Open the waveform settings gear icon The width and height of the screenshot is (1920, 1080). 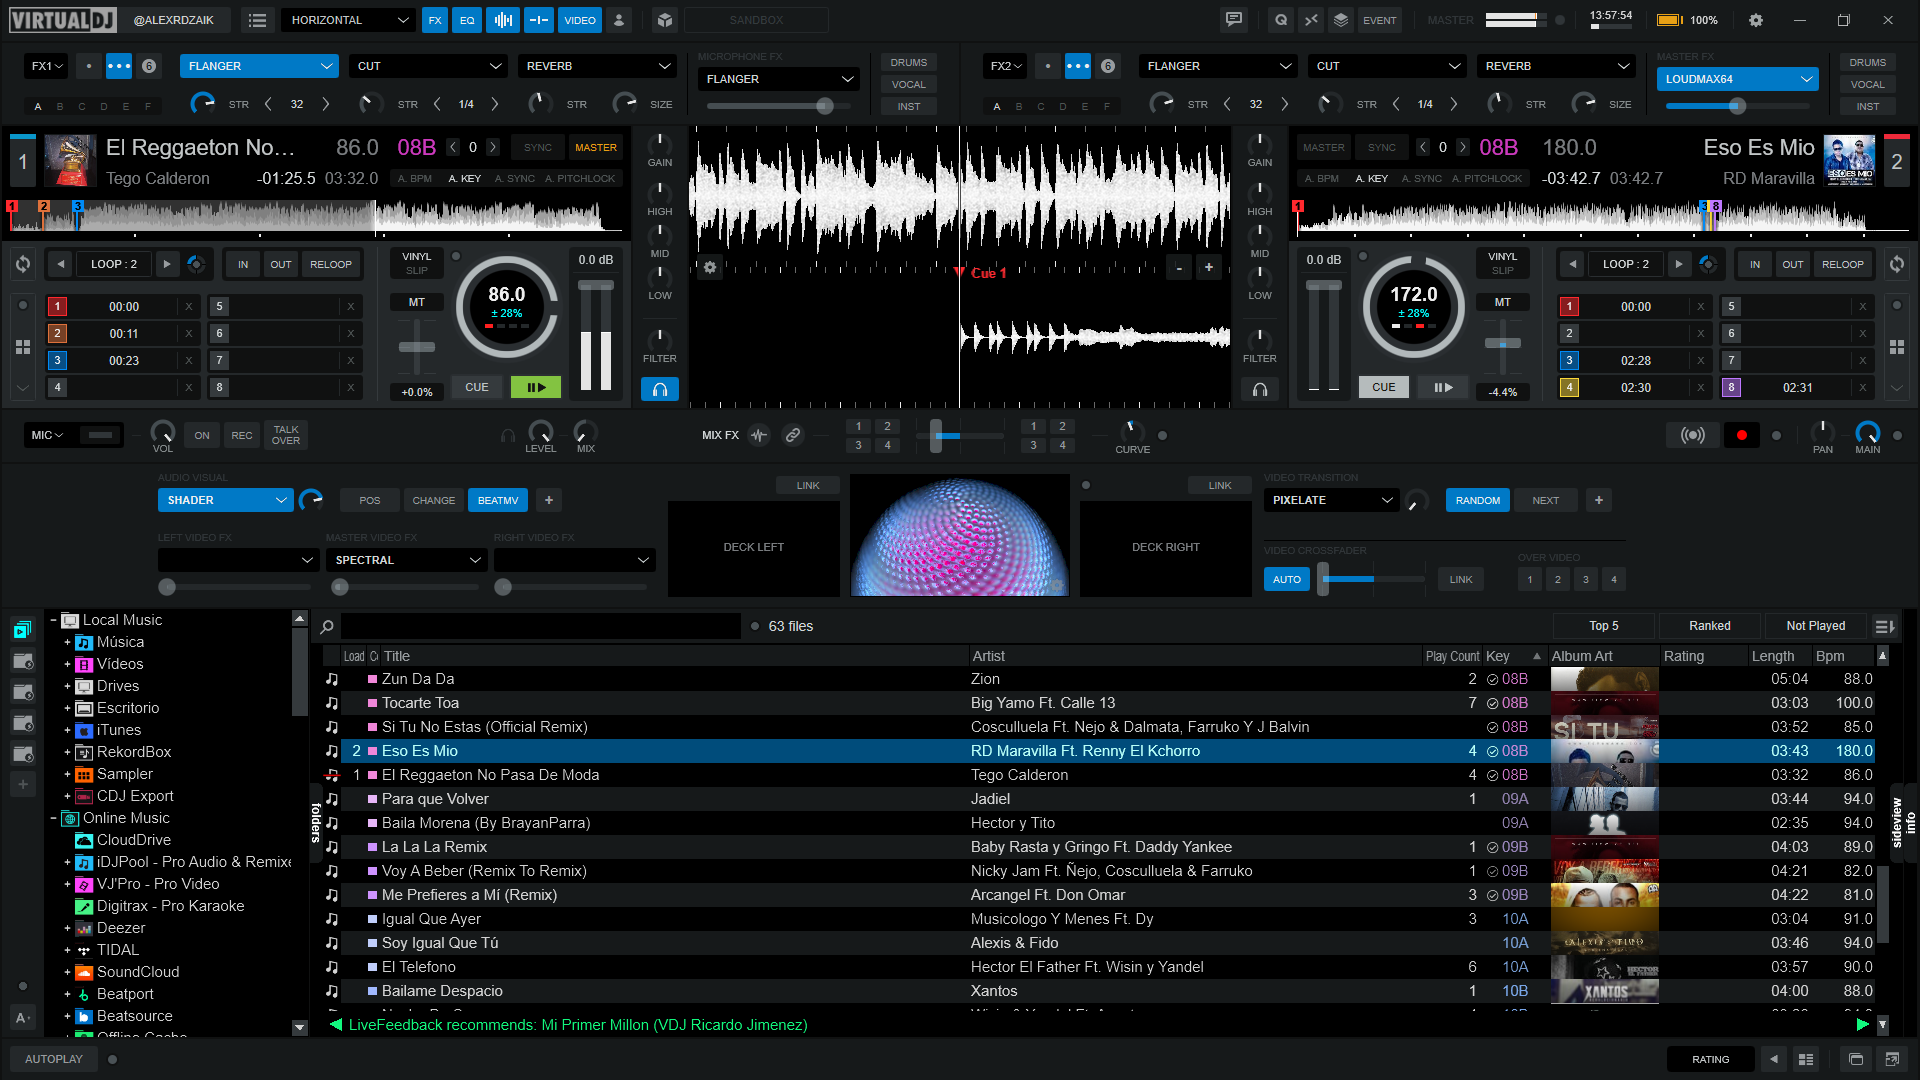710,267
